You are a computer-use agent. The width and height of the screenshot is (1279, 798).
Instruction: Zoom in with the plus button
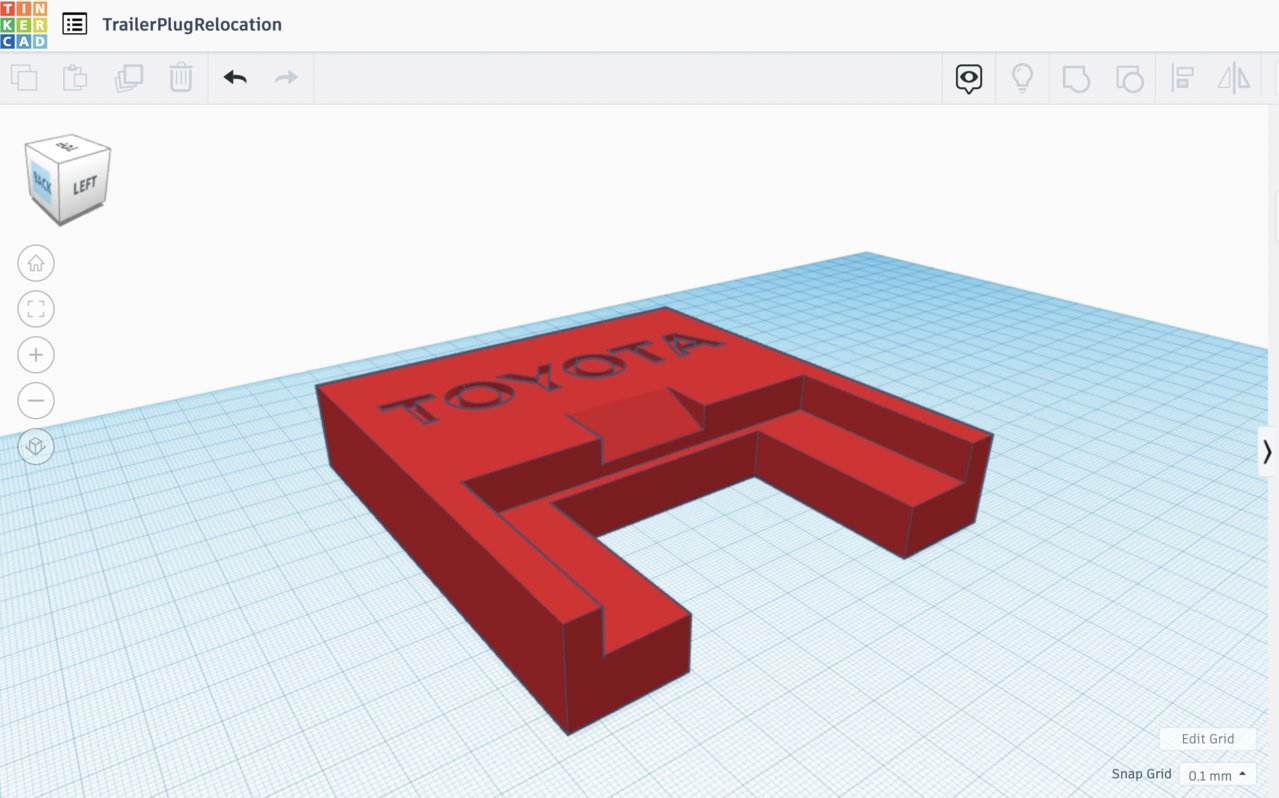[x=36, y=355]
